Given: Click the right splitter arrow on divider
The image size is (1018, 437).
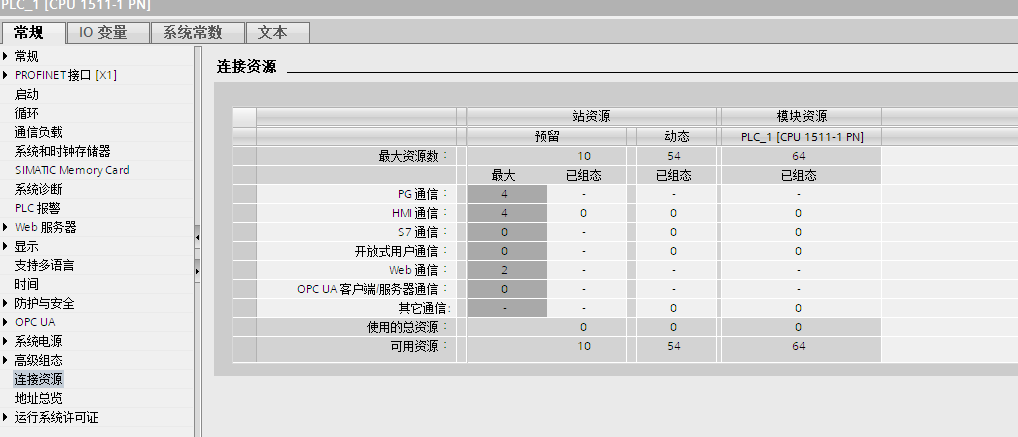Looking at the screenshot, I should click(x=197, y=271).
